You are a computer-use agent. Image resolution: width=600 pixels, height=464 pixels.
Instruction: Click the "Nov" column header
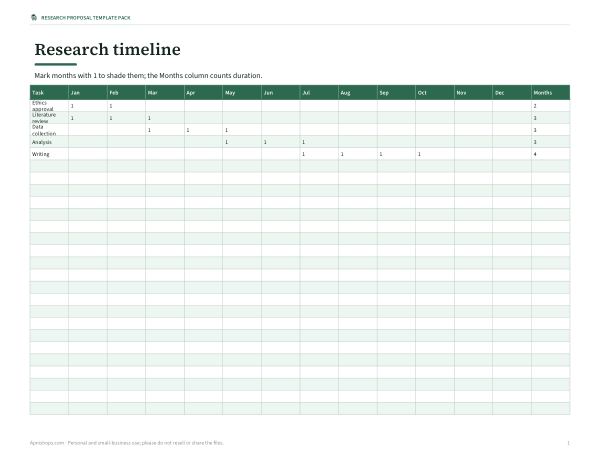(473, 93)
